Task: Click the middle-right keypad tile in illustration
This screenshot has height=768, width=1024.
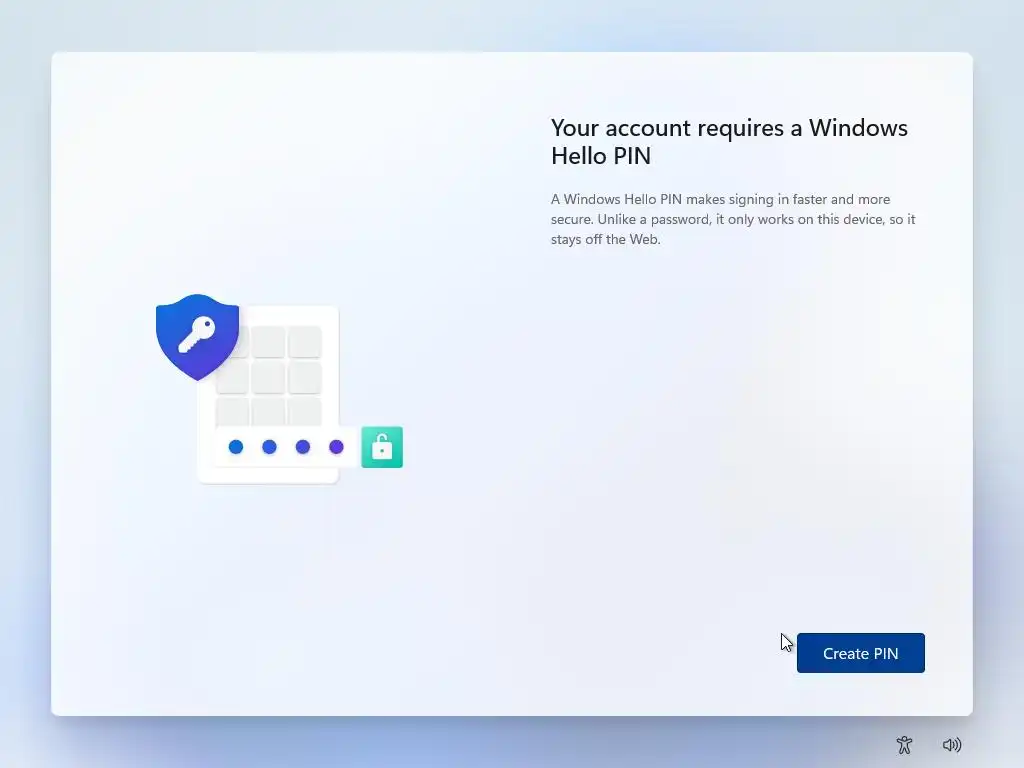Action: tap(305, 377)
